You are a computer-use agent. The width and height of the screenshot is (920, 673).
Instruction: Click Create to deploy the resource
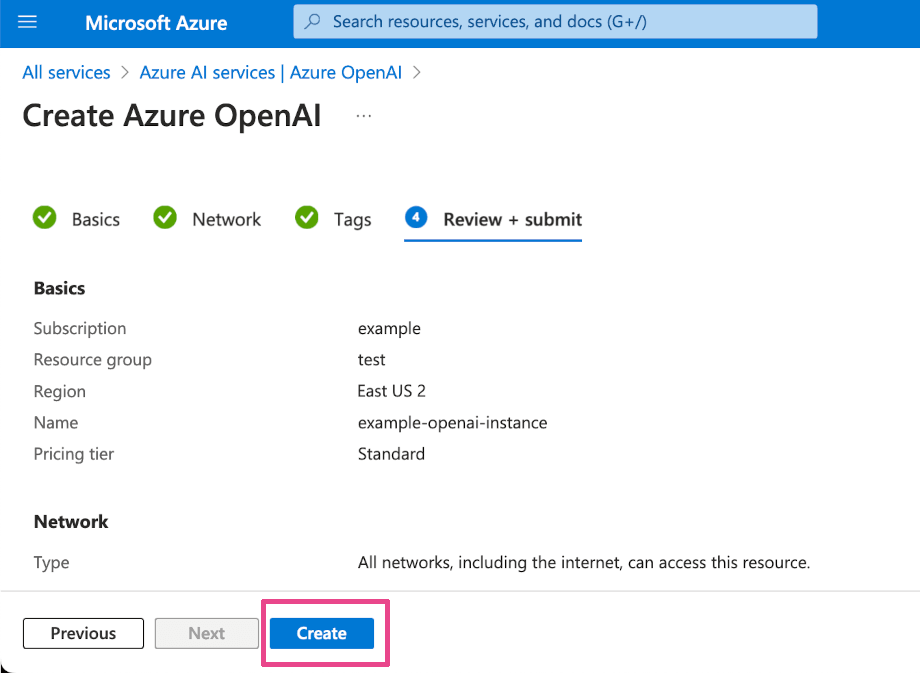(321, 633)
